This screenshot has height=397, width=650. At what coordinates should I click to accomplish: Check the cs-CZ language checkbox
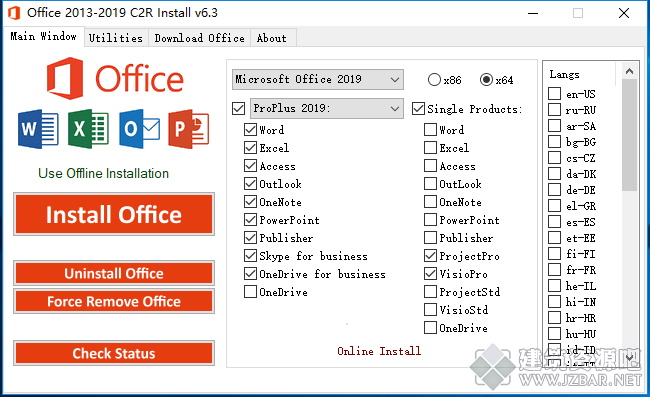tap(555, 158)
